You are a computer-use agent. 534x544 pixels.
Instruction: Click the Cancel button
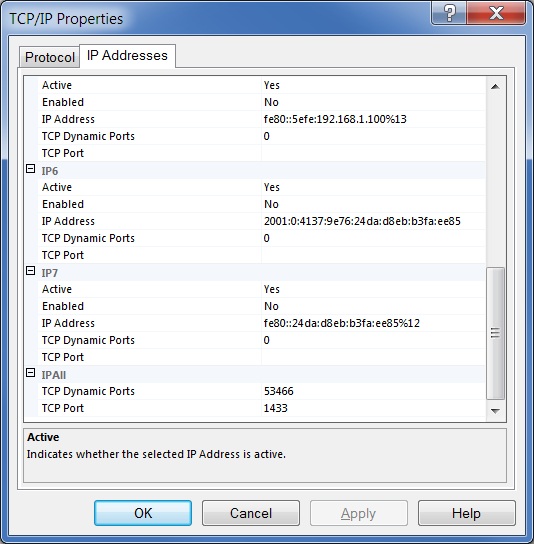pos(251,513)
